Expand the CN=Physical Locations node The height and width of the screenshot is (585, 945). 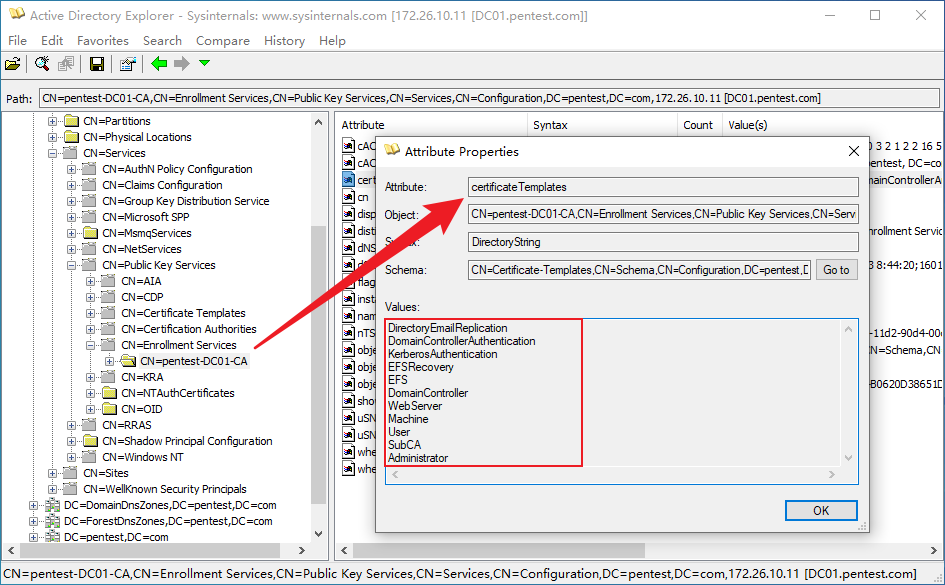52,137
